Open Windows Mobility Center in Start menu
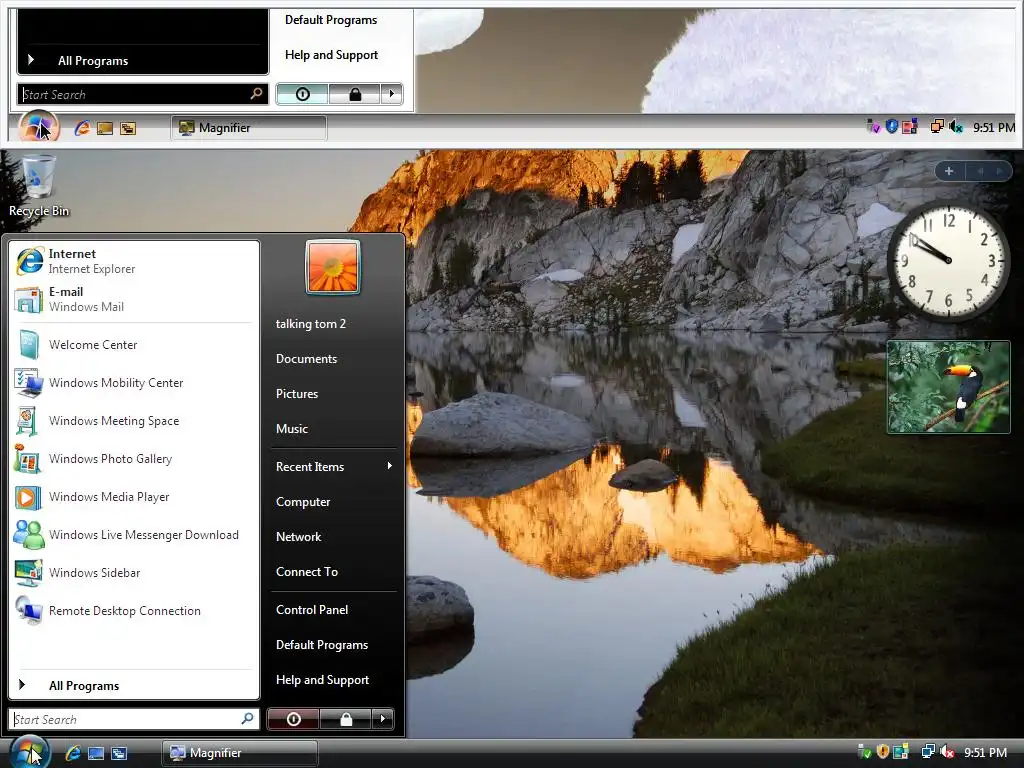Viewport: 1024px width, 768px height. pyautogui.click(x=134, y=383)
